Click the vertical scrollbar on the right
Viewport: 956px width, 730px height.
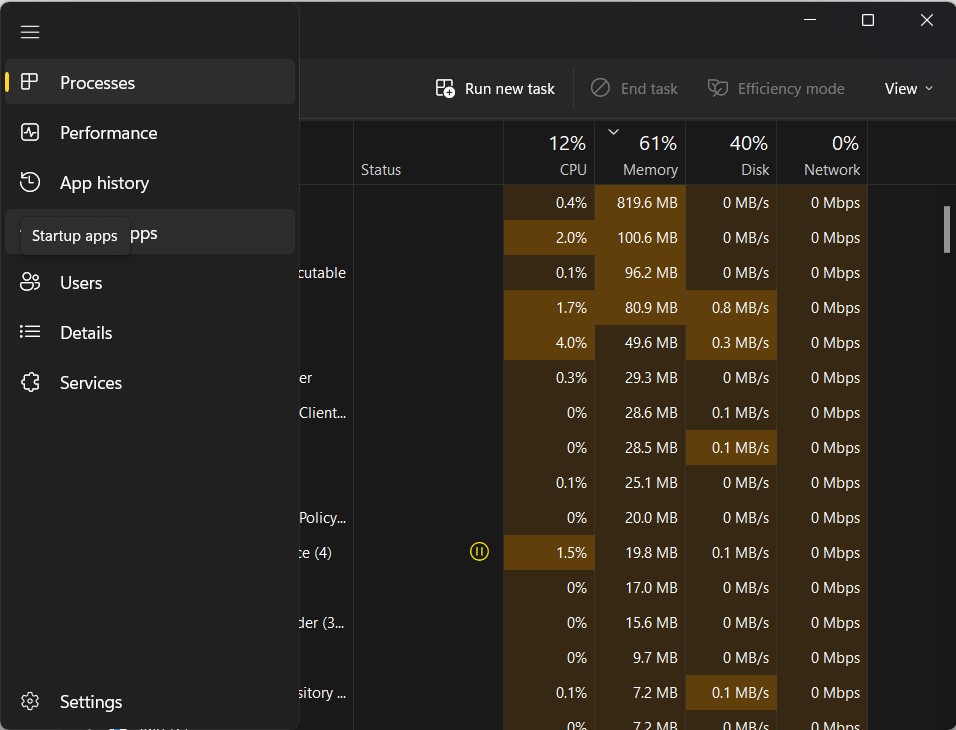point(945,230)
